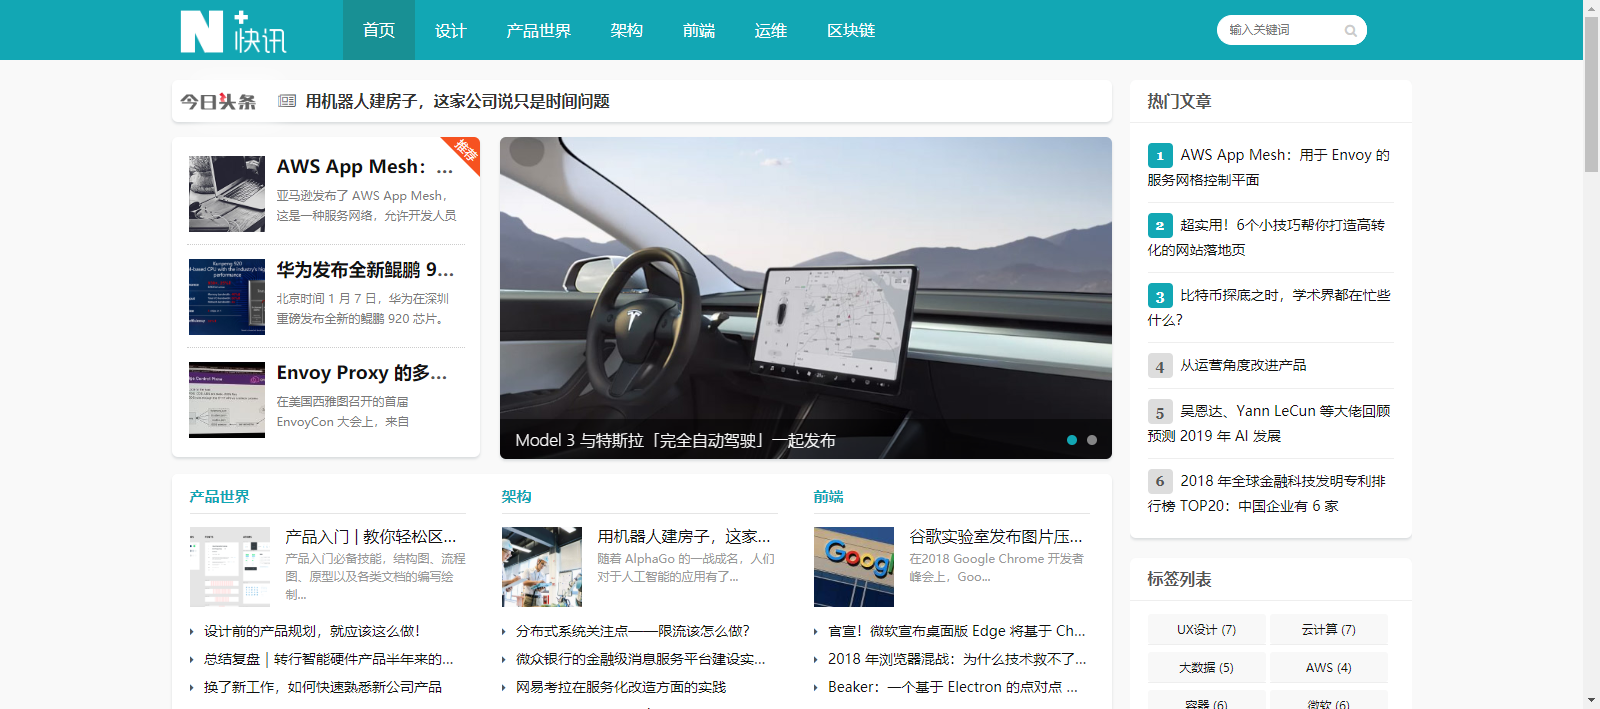Screen dimensions: 1600x709
Task: Select the AWS (4) tag
Action: click(x=1329, y=668)
